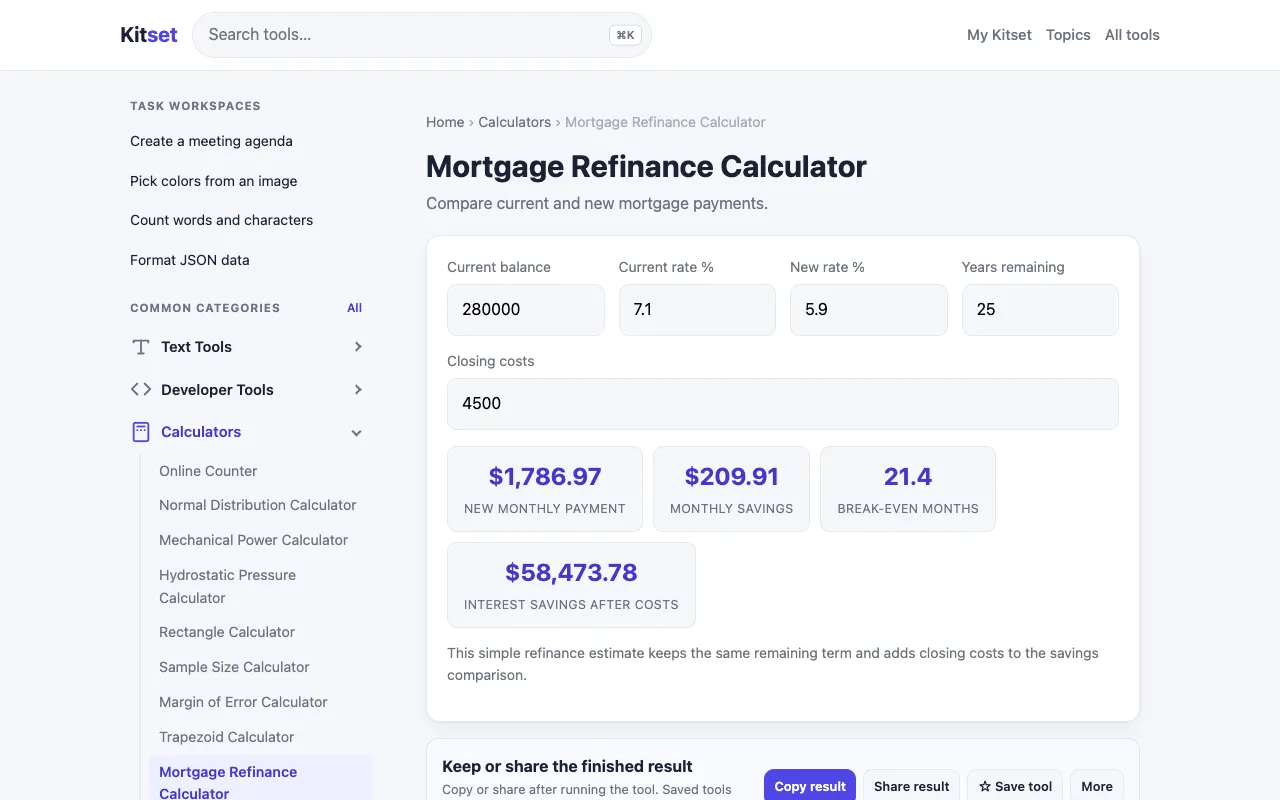Click the Calculators category icon
Image resolution: width=1280 pixels, height=800 pixels.
[x=141, y=432]
